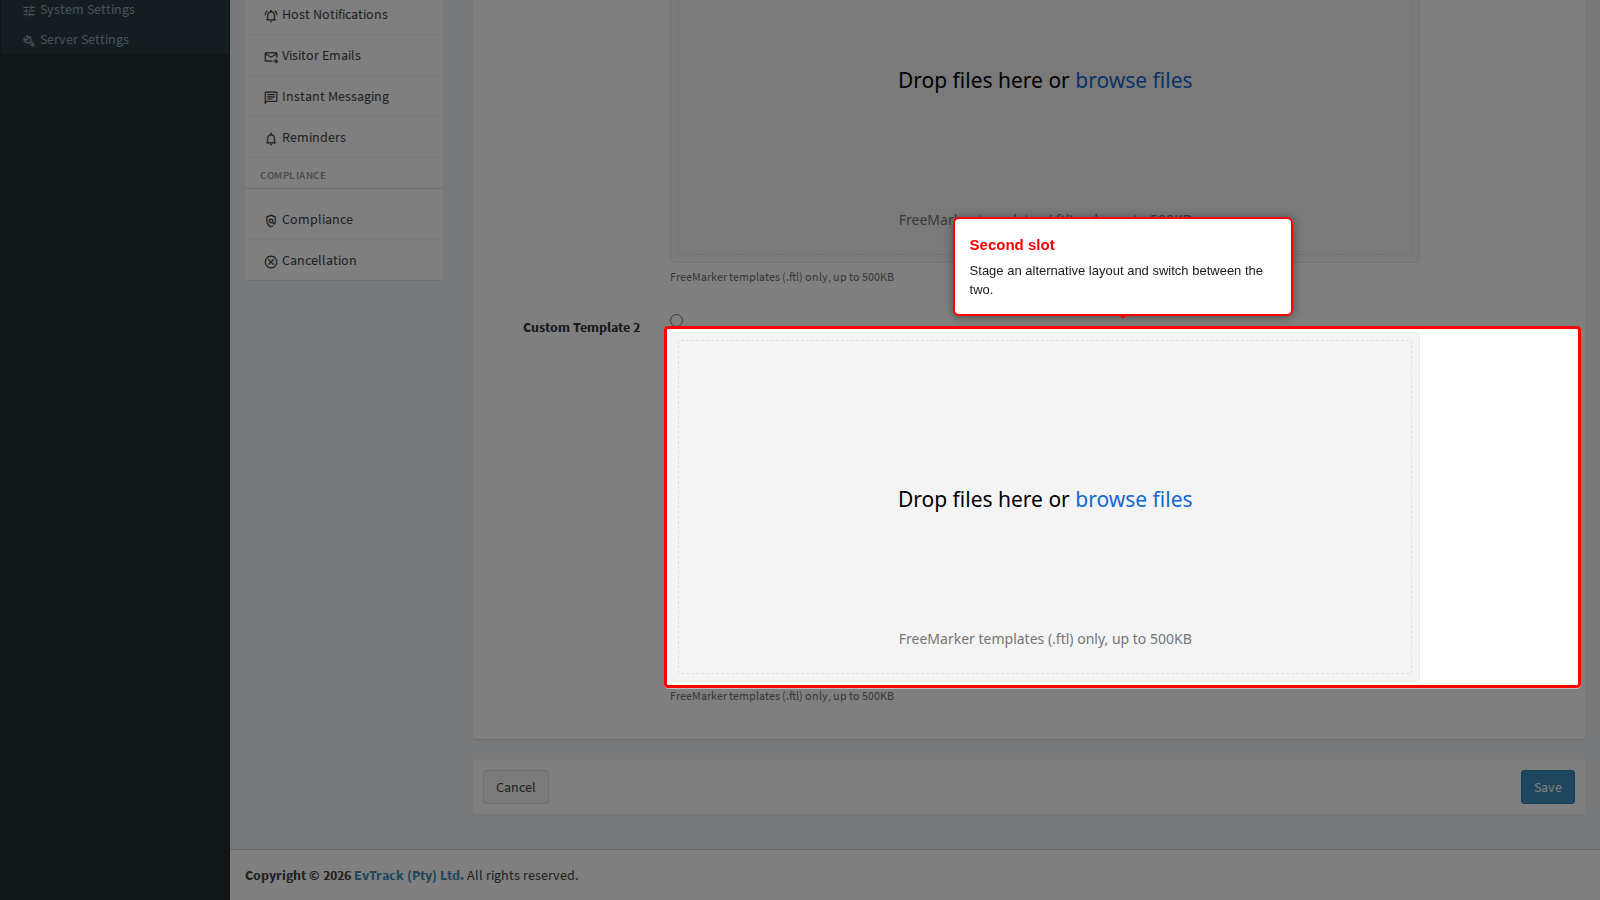Click the Host Notifications bell icon
The image size is (1600, 900).
click(271, 16)
